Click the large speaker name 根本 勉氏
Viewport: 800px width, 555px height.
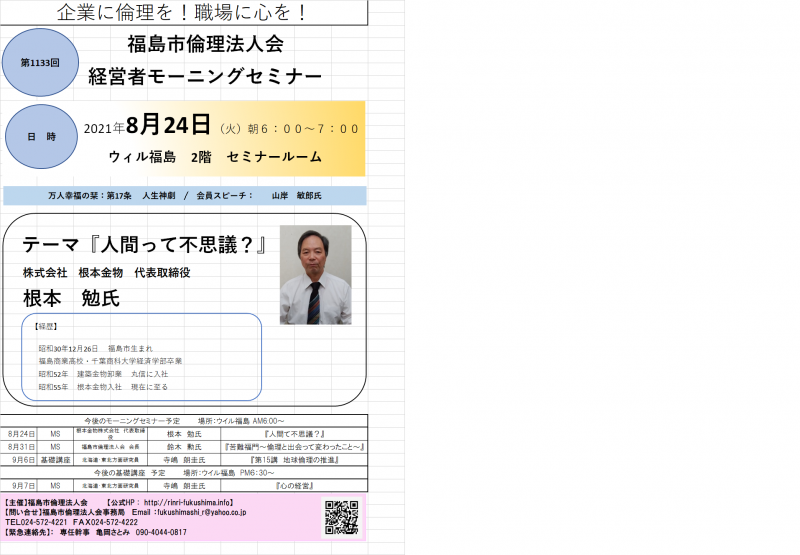click(71, 298)
